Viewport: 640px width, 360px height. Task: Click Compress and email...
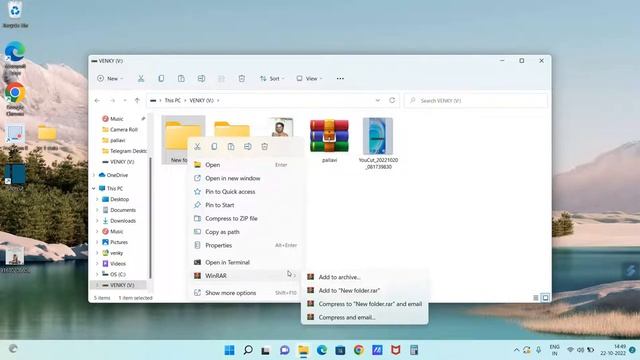point(364,318)
